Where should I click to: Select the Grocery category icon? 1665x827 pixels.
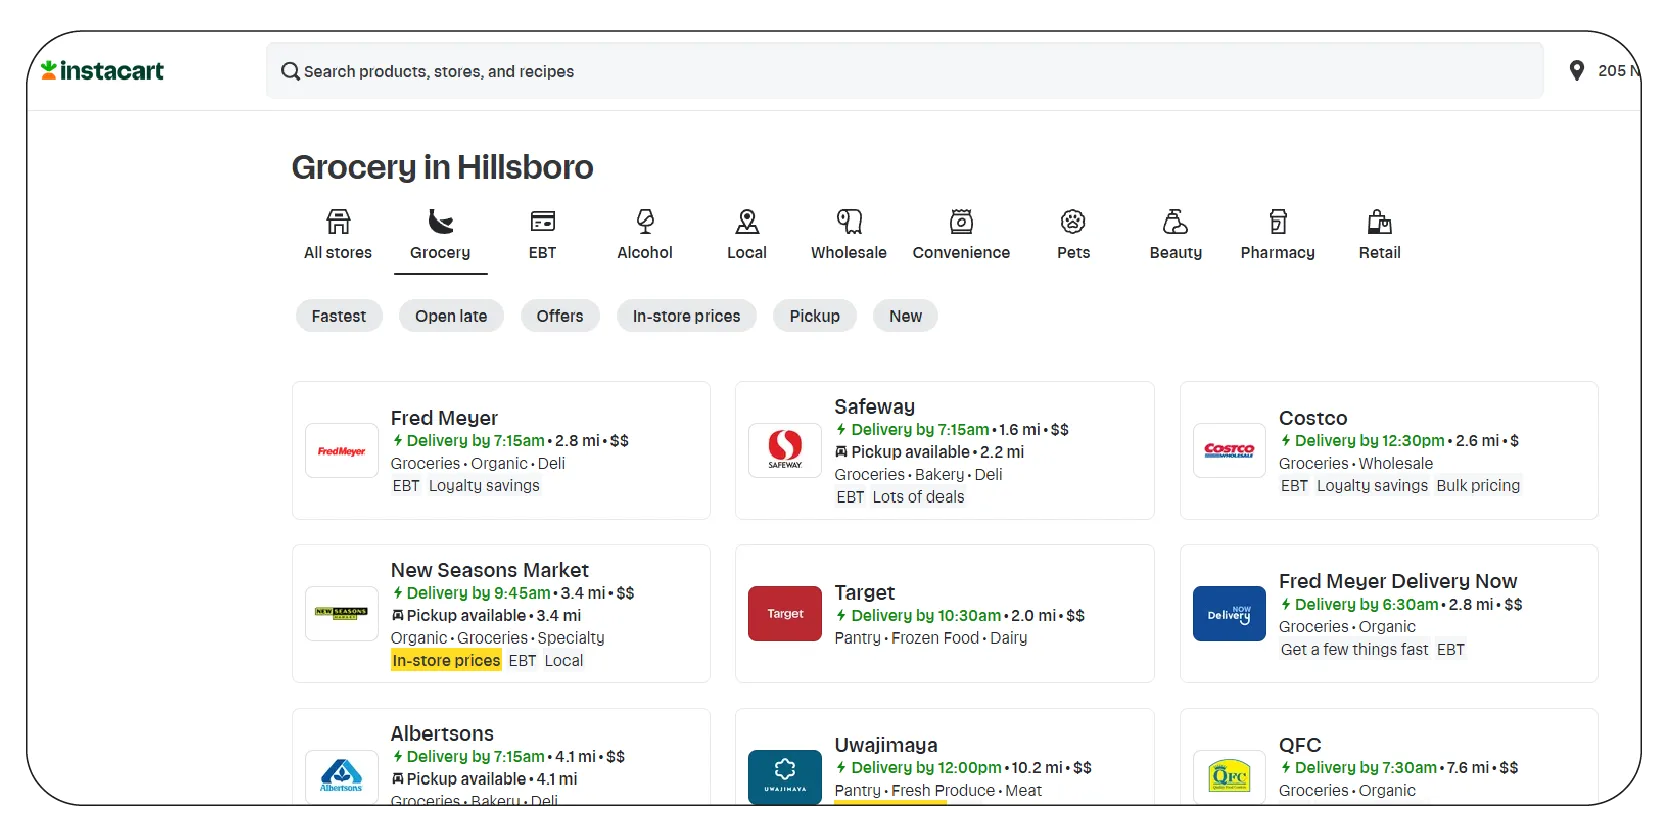click(x=440, y=221)
